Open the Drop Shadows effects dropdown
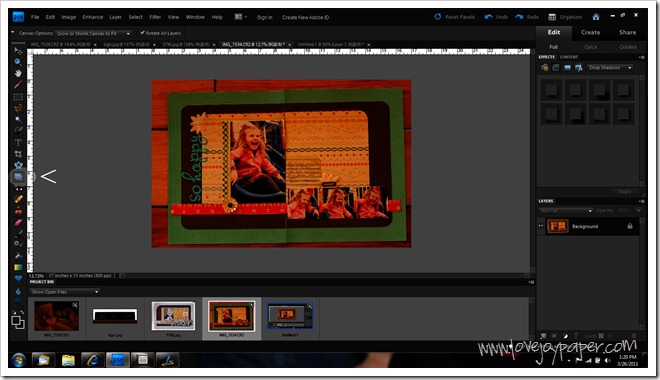660x380 pixels. pyautogui.click(x=610, y=68)
